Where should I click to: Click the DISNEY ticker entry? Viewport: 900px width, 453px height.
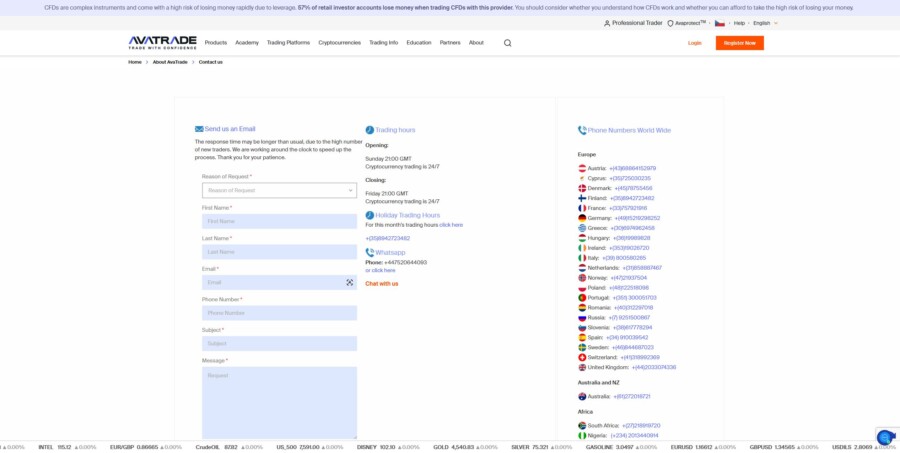[x=389, y=447]
